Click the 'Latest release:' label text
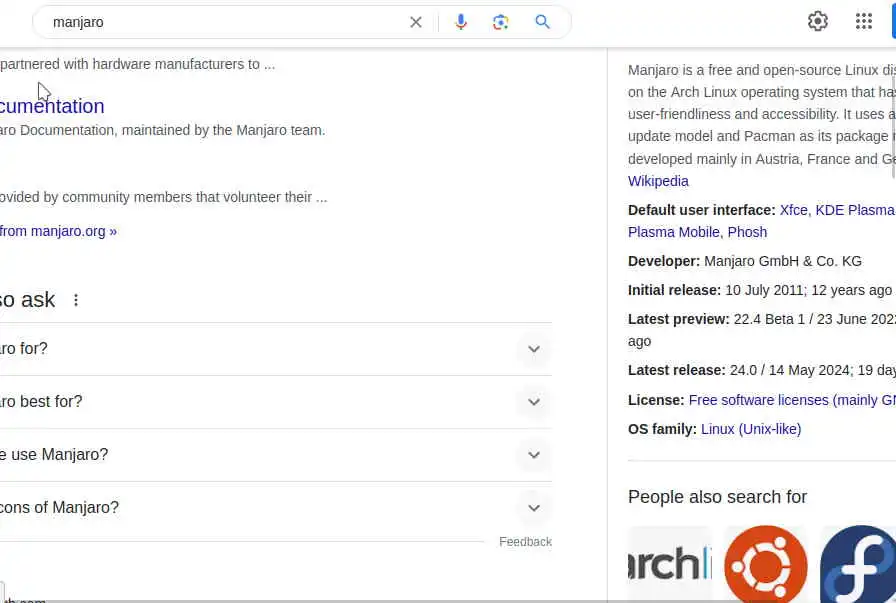The image size is (896, 603). point(677,370)
